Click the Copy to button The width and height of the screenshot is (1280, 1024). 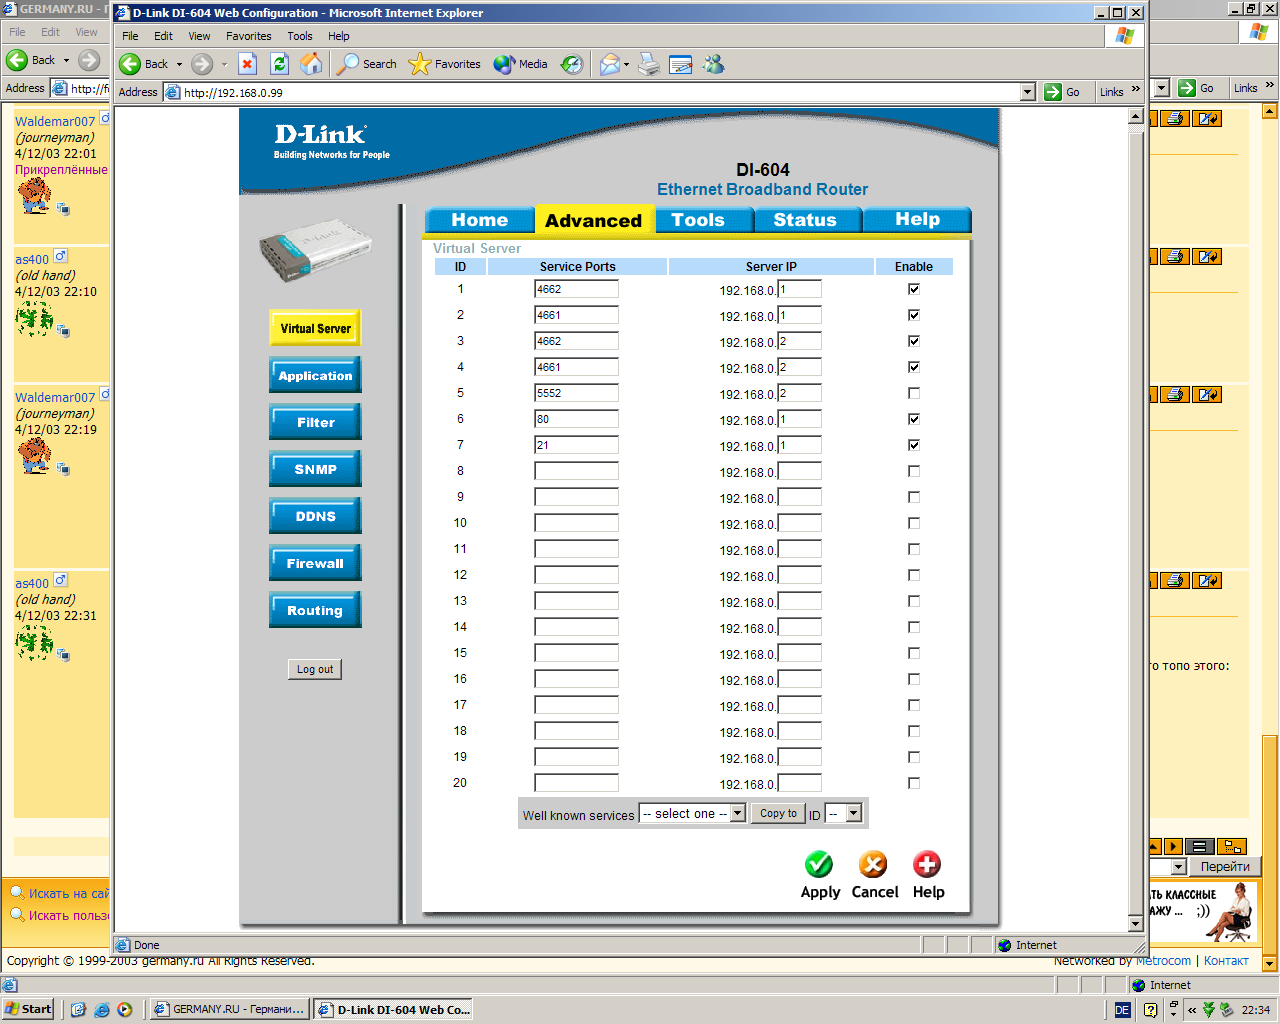coord(778,813)
